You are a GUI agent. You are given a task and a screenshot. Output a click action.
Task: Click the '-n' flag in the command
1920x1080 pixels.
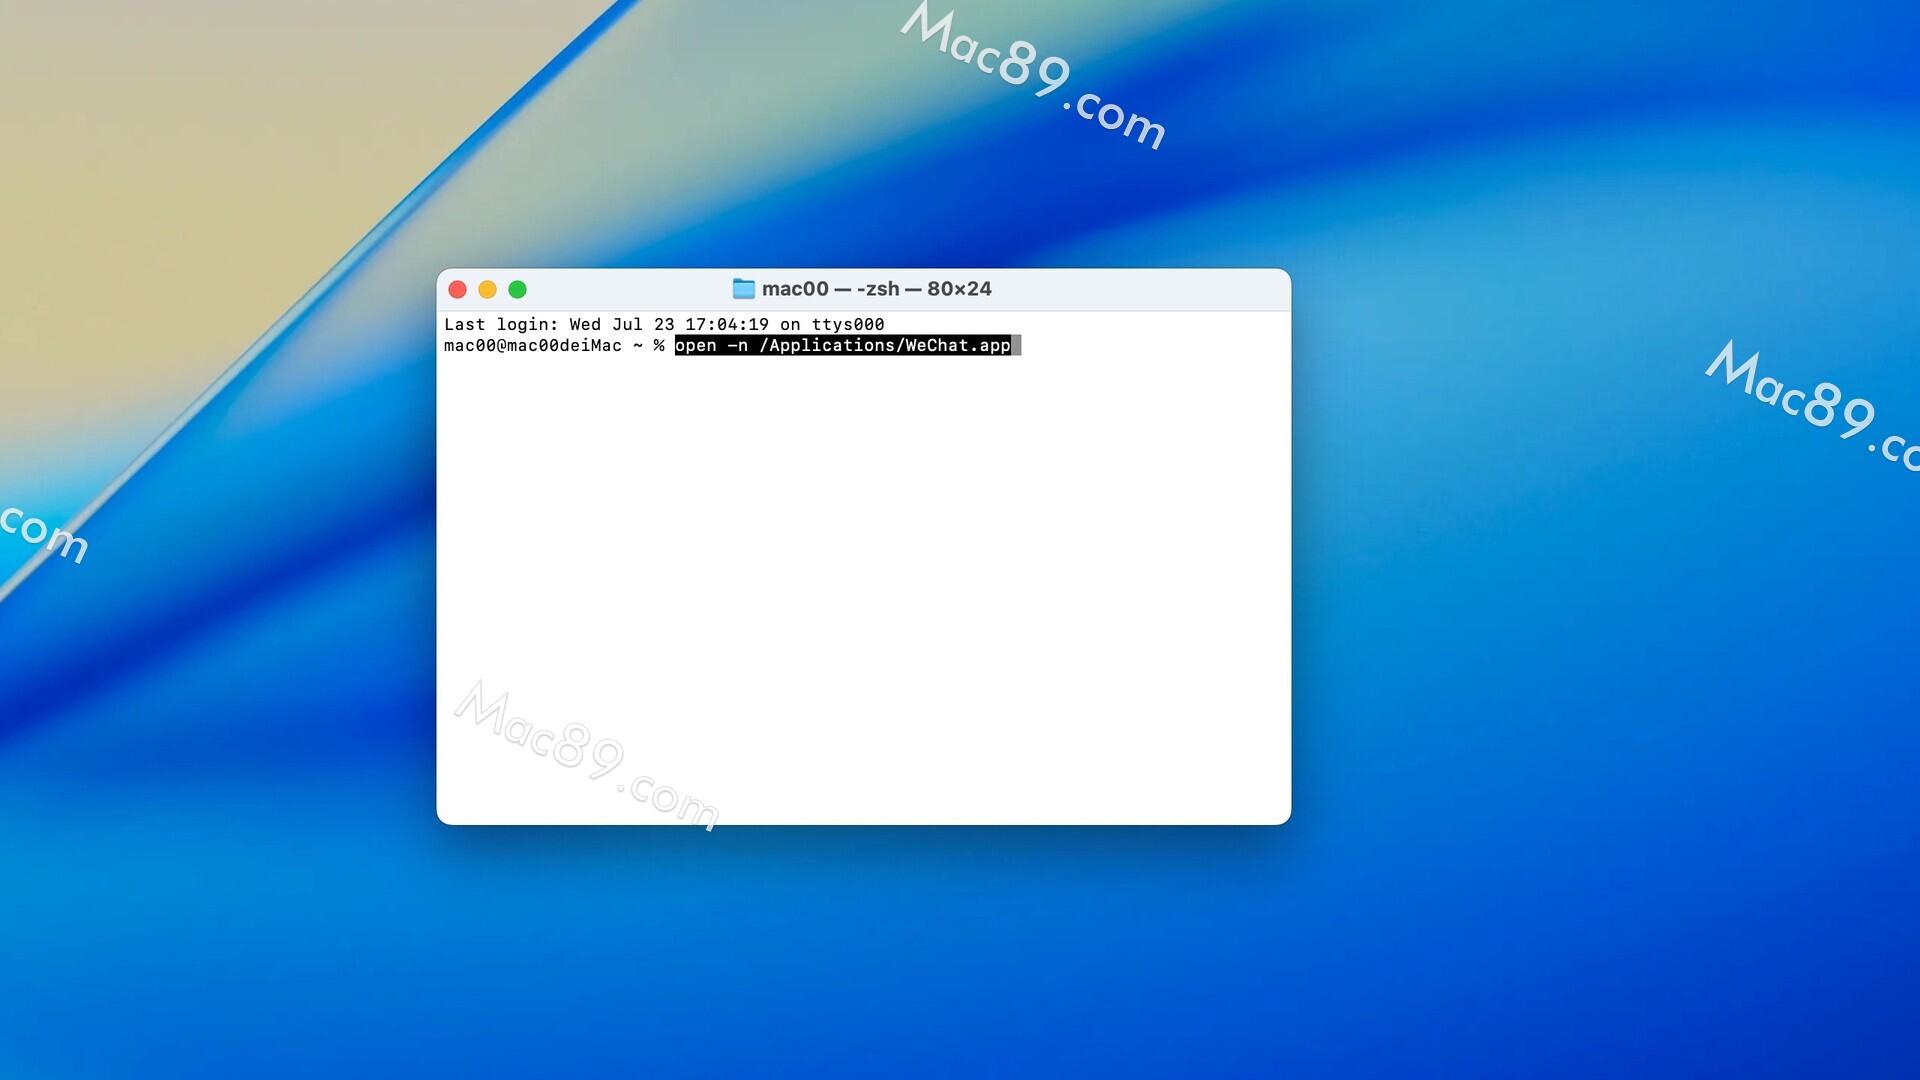point(737,345)
